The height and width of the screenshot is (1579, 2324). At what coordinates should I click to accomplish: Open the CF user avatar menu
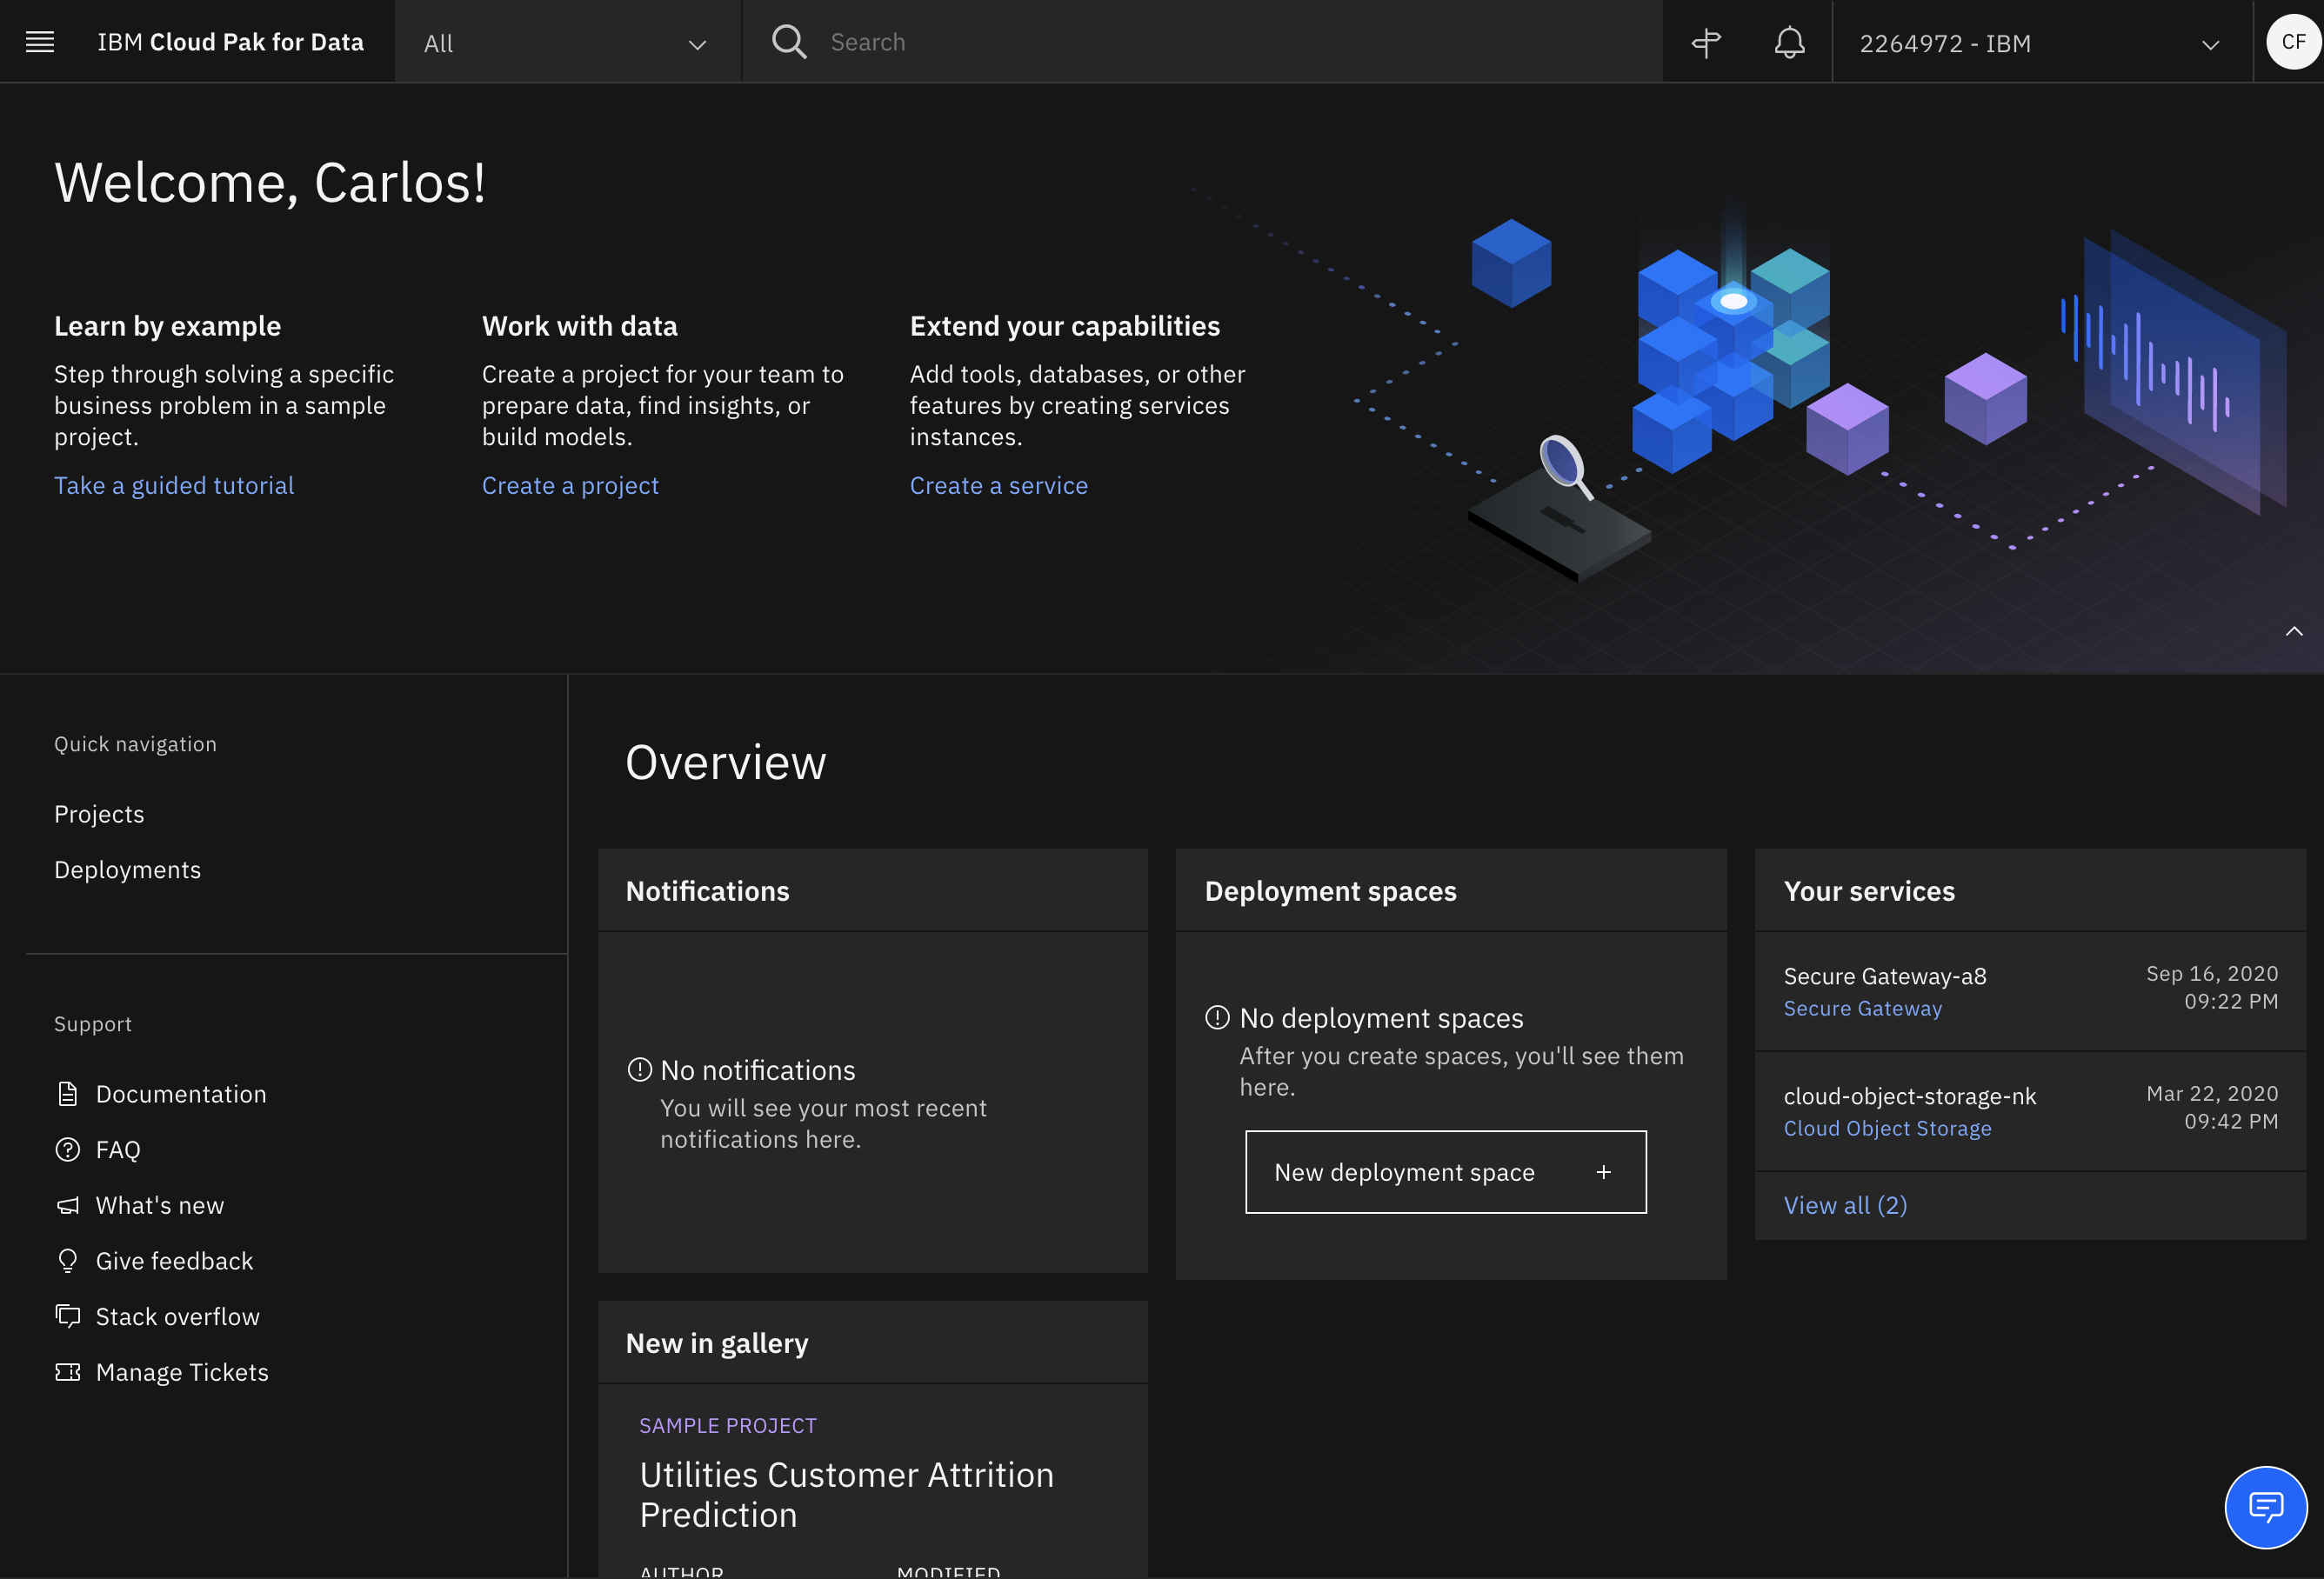coord(2294,42)
